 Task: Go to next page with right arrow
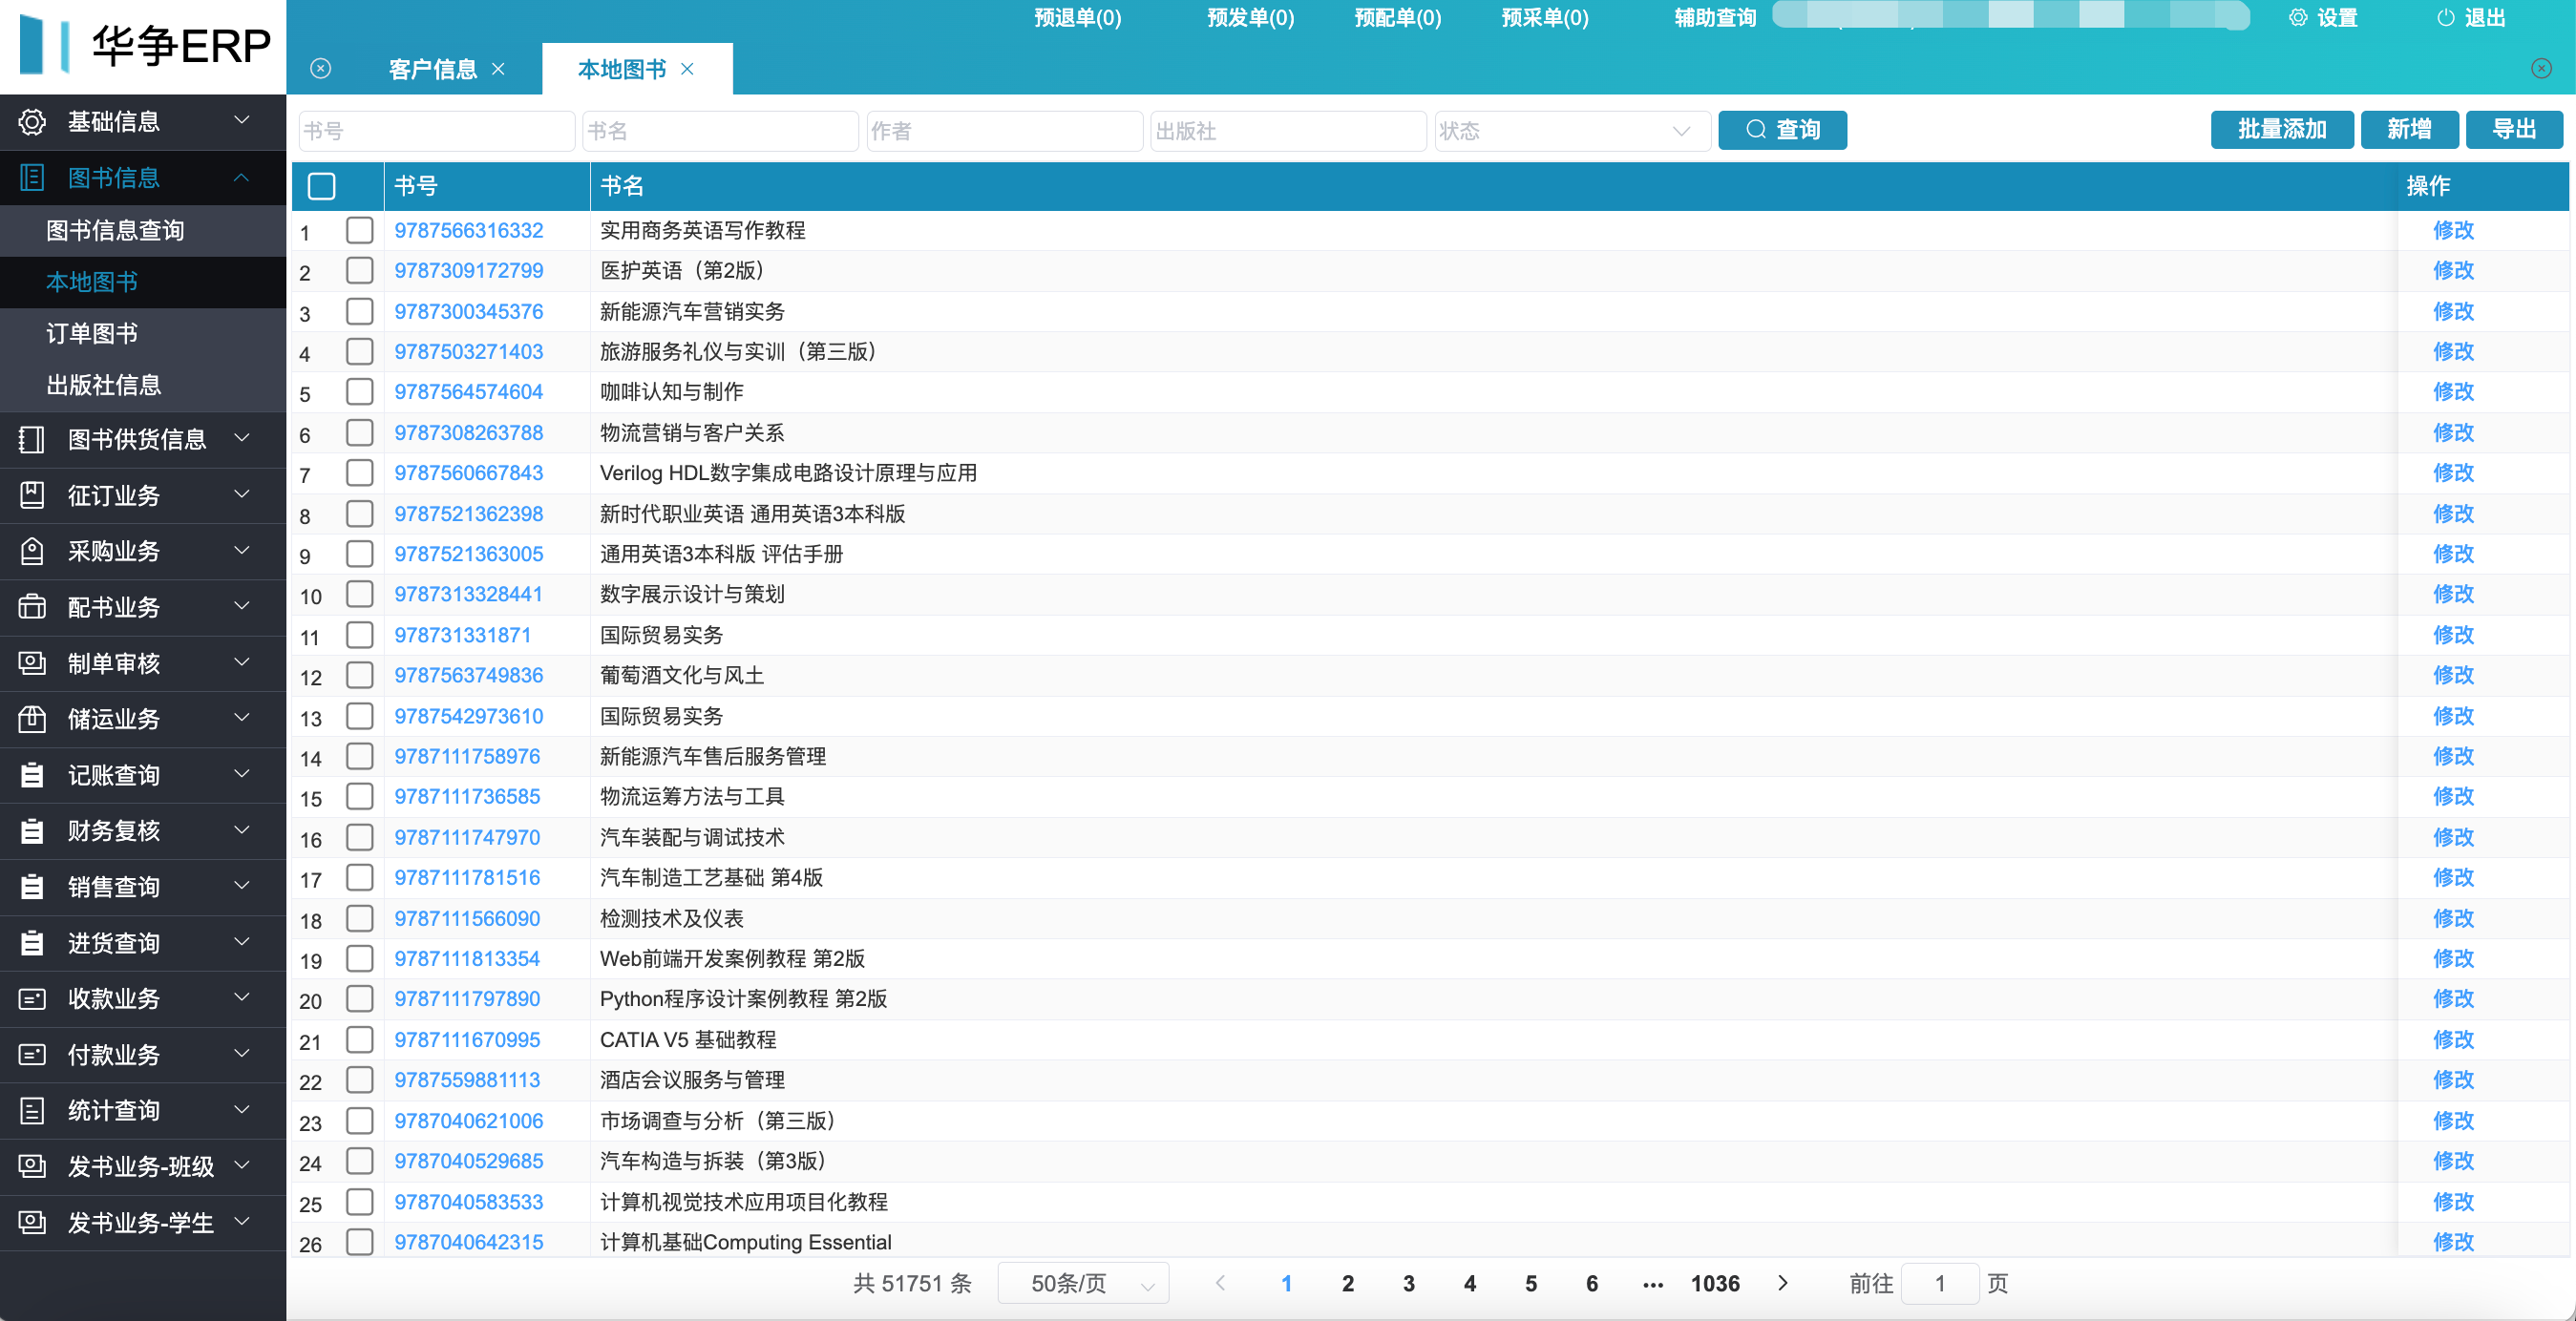[x=1782, y=1284]
